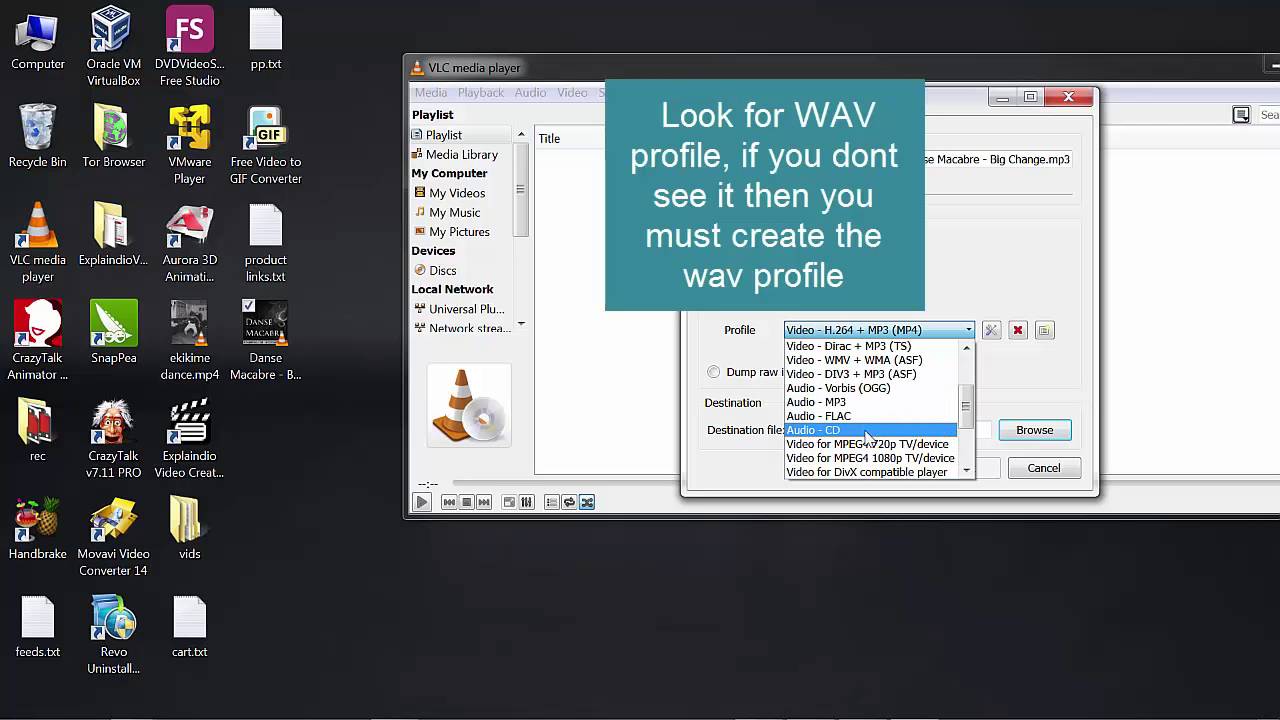The image size is (1280, 720).
Task: Open VMware Player desktop icon
Action: click(189, 146)
